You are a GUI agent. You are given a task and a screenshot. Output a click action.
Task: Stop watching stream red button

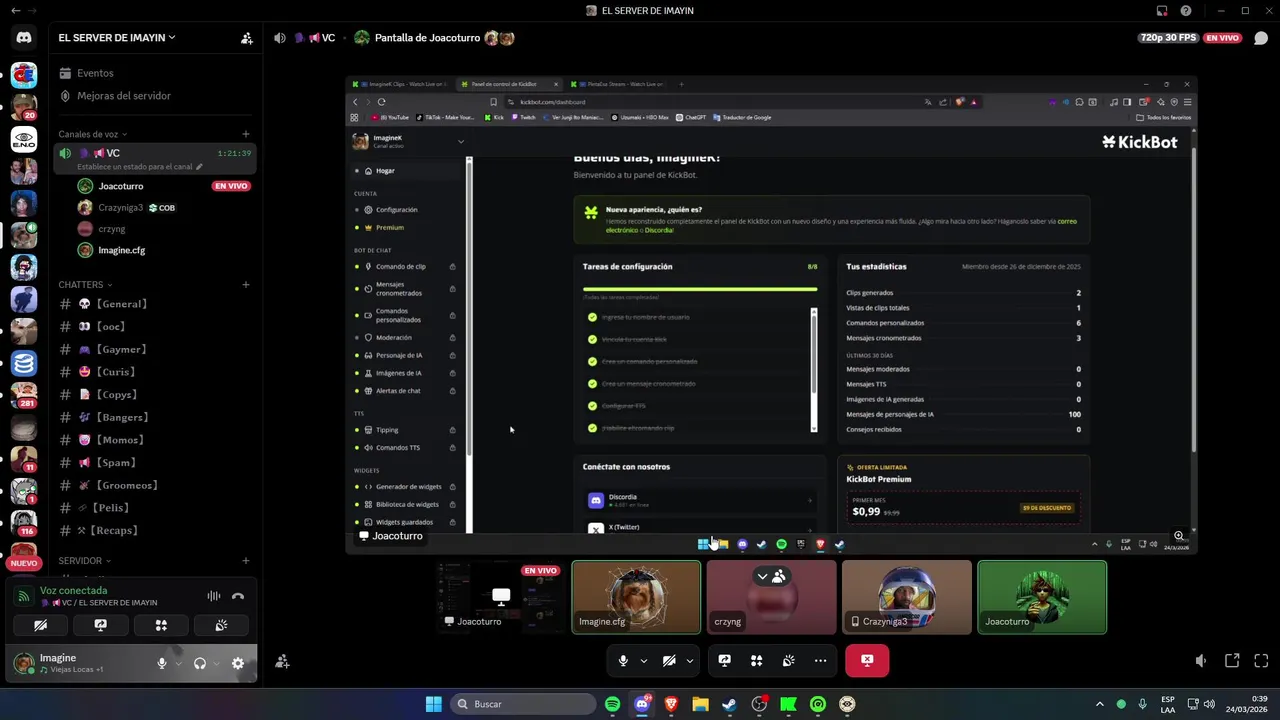[867, 660]
